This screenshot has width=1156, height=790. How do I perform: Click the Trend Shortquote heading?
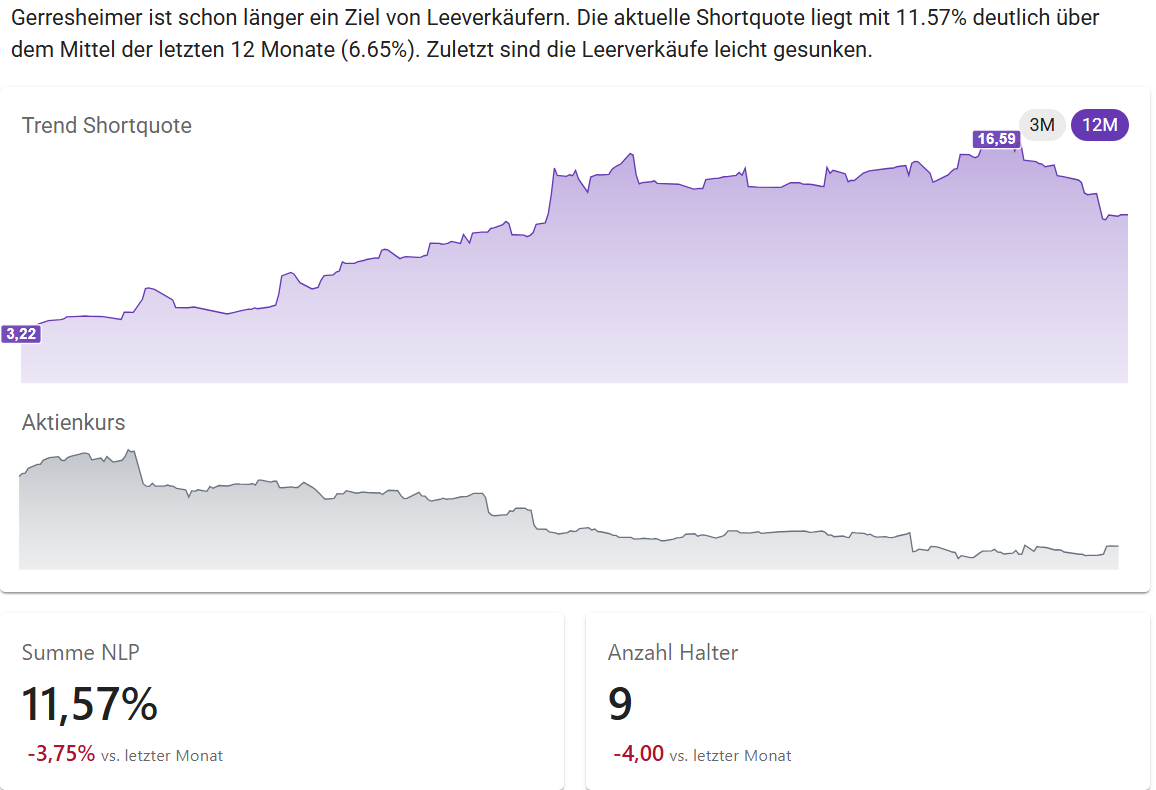point(106,125)
